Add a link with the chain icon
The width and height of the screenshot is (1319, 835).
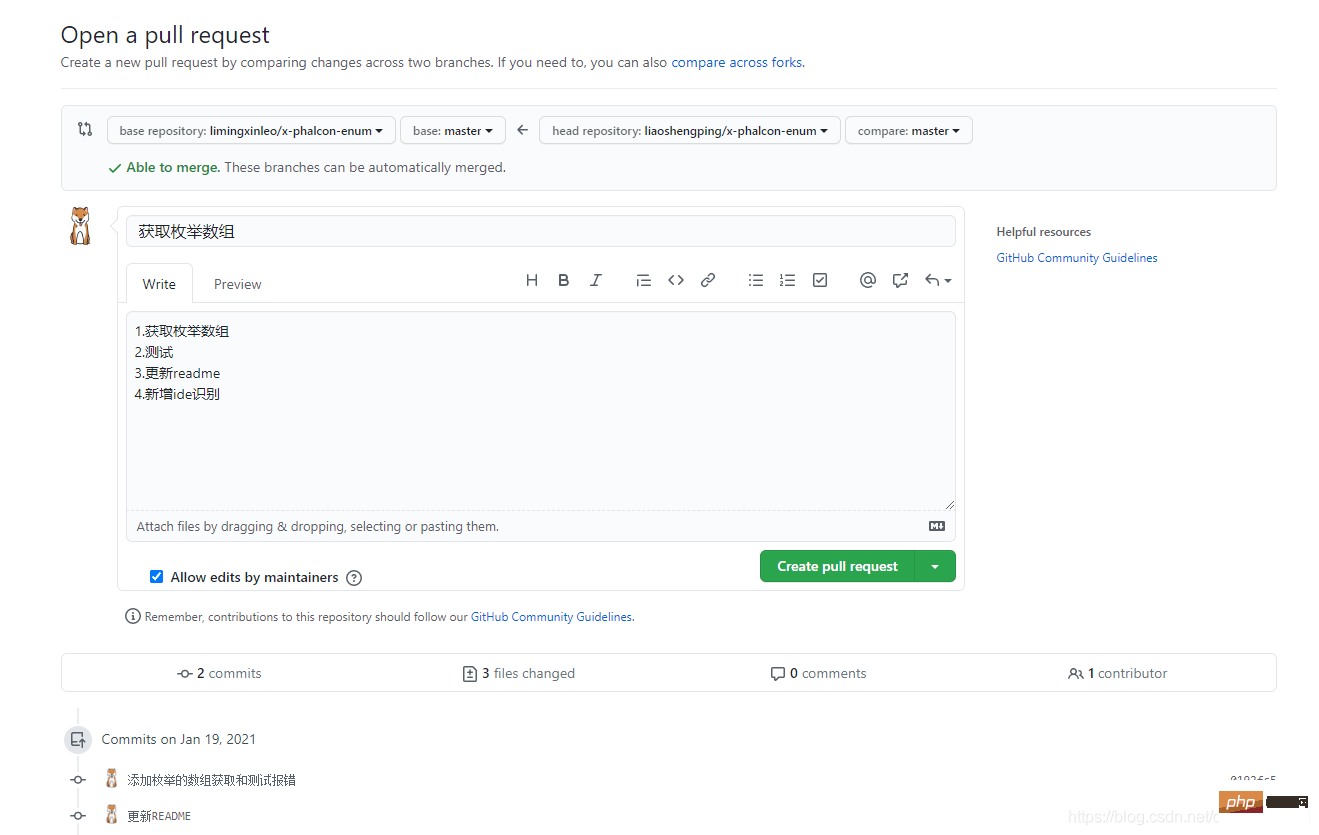(708, 281)
